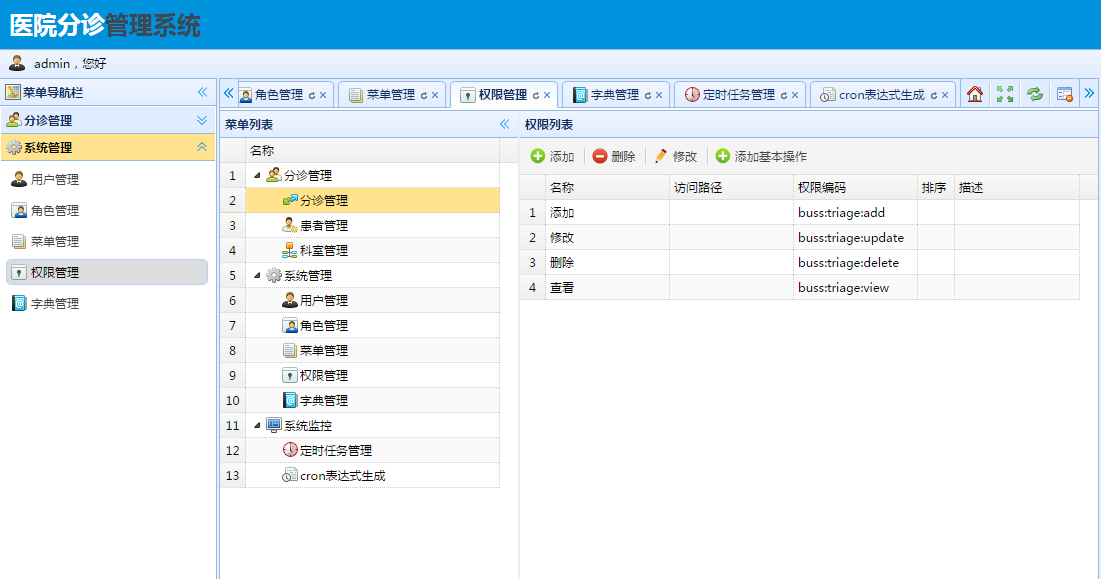1101x579 pixels.
Task: Close the 定时任务管理 tab
Action: tap(795, 95)
